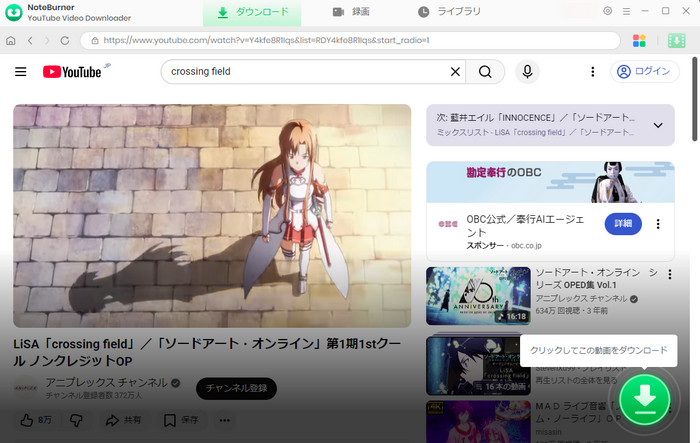
Task: Open the OBC ad banner
Action: pyautogui.click(x=550, y=182)
